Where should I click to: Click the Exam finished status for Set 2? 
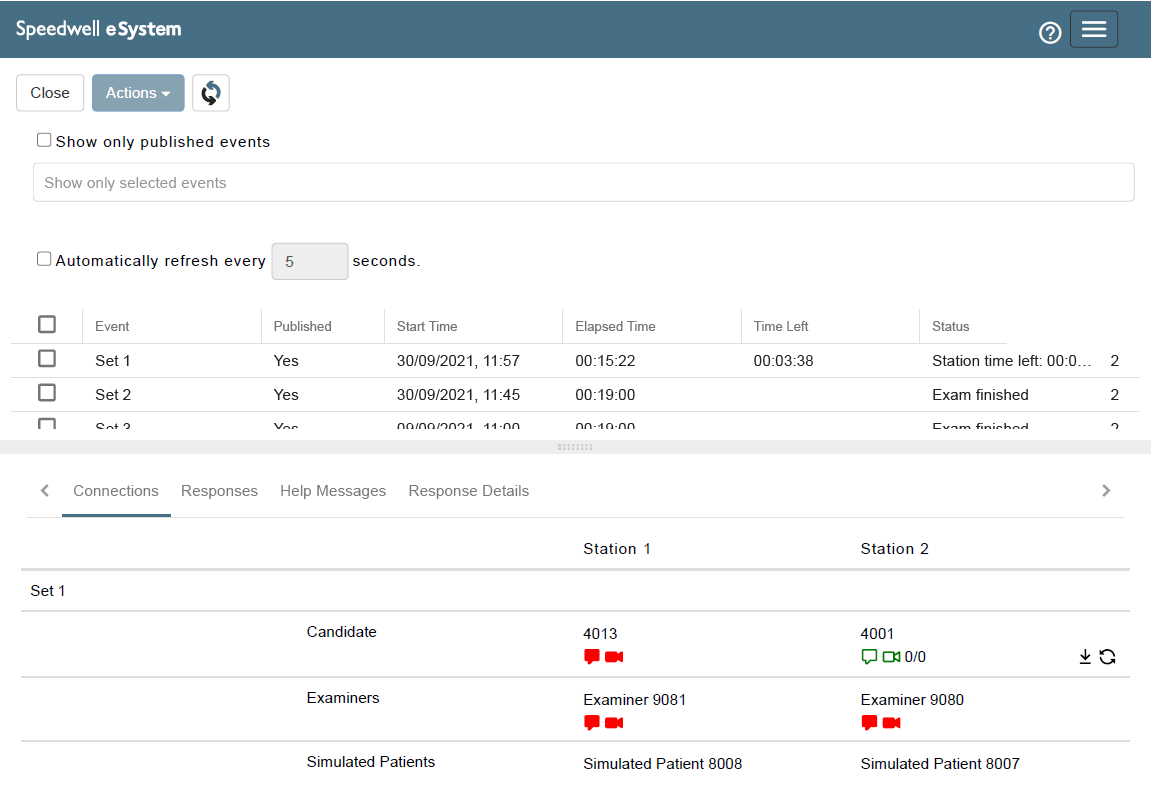(980, 395)
